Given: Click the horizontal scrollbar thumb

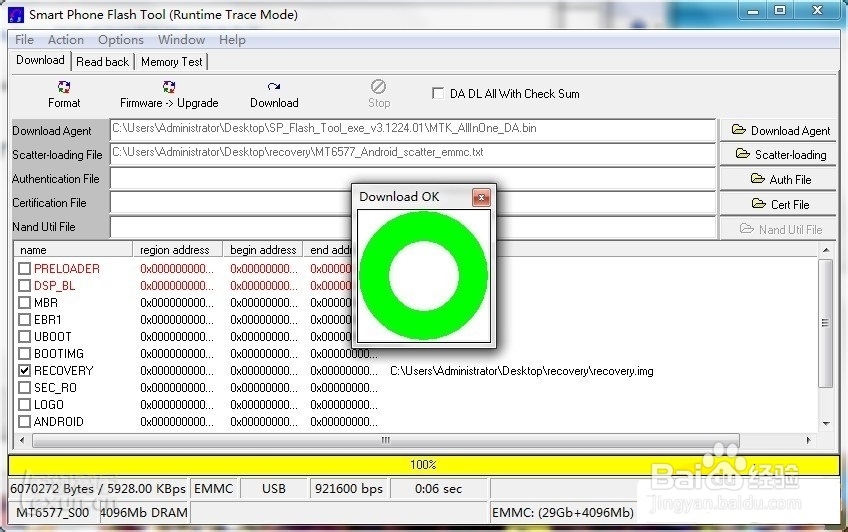Looking at the screenshot, I should click(386, 440).
